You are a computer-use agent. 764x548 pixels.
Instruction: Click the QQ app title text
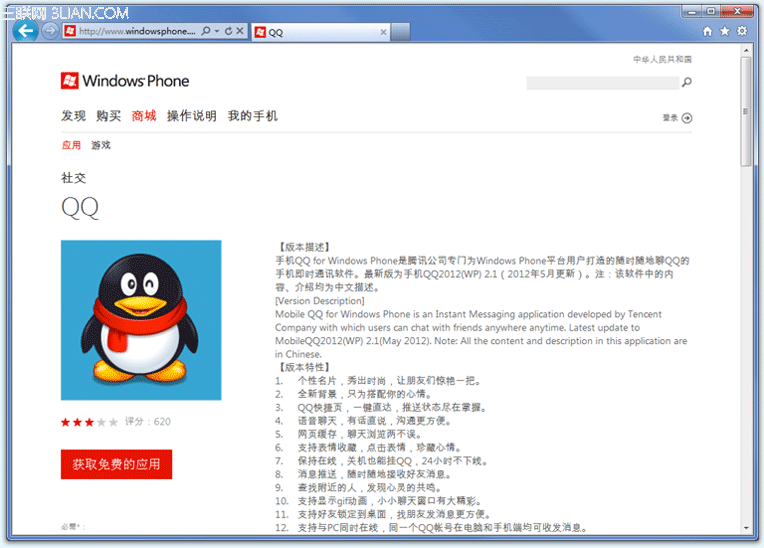click(80, 208)
